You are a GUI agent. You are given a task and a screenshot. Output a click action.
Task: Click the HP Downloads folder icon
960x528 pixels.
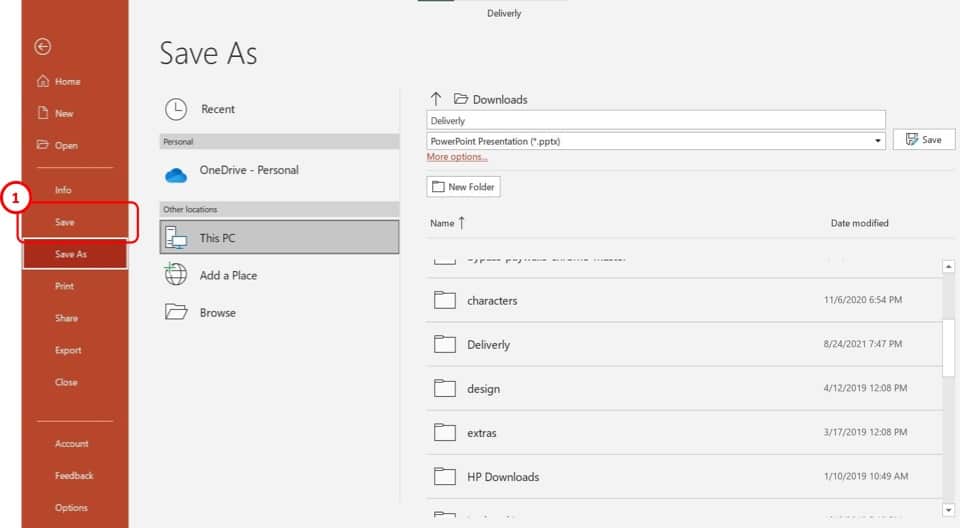click(x=444, y=477)
